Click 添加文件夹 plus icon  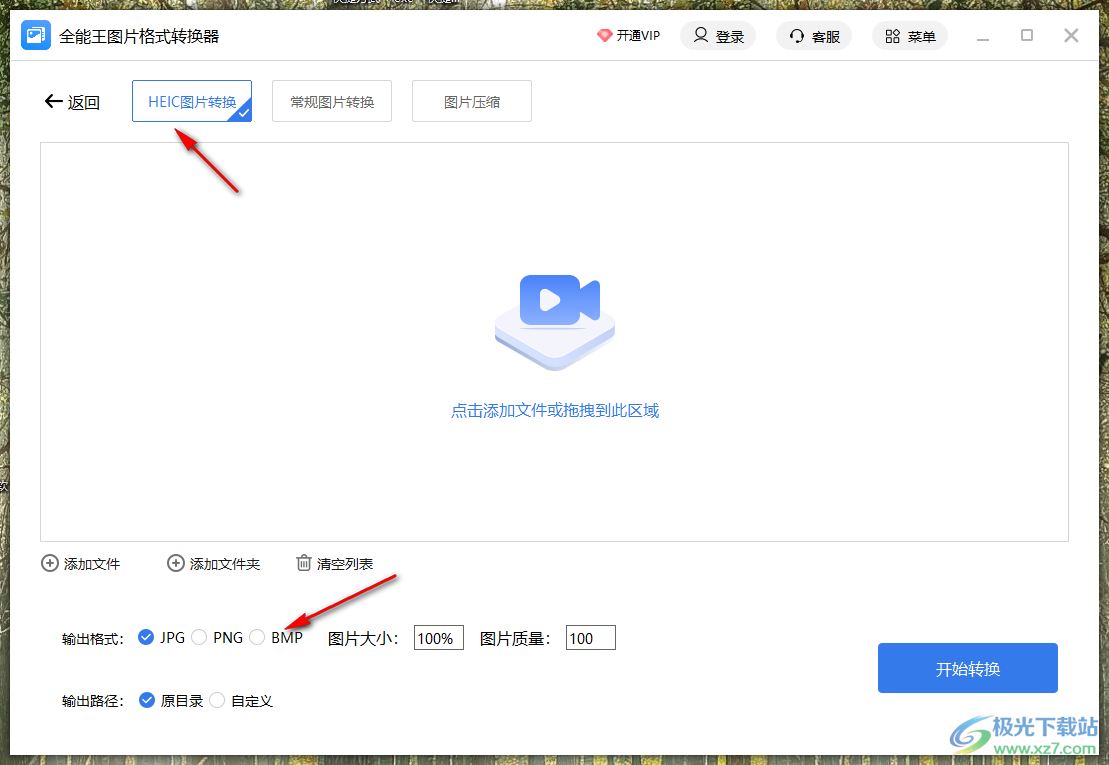175,563
